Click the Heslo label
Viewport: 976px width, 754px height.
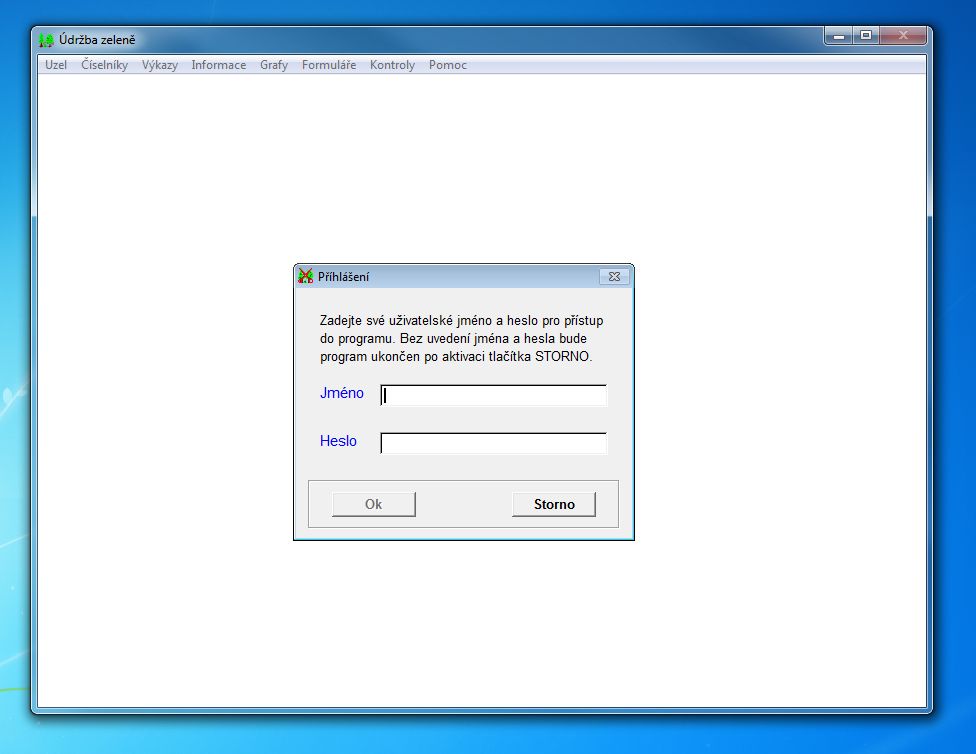pos(338,441)
